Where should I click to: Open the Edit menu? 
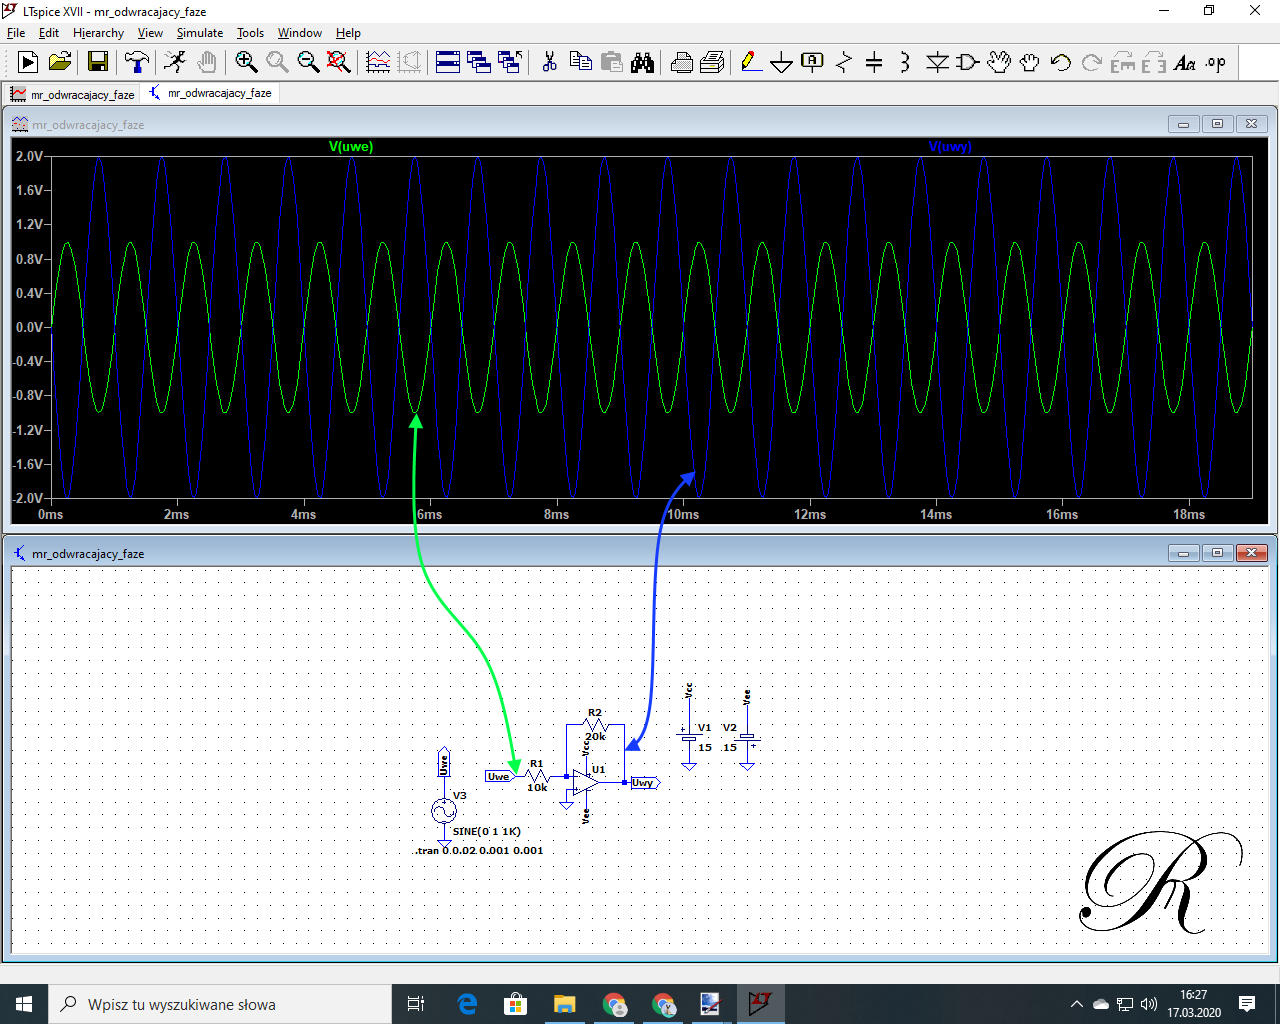(x=49, y=33)
